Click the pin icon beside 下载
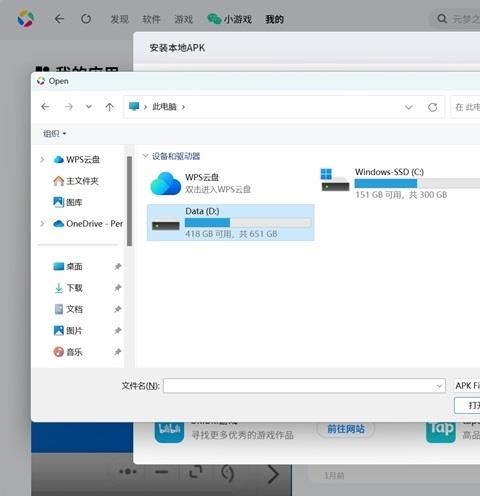Viewport: 480px width, 496px height. click(117, 288)
